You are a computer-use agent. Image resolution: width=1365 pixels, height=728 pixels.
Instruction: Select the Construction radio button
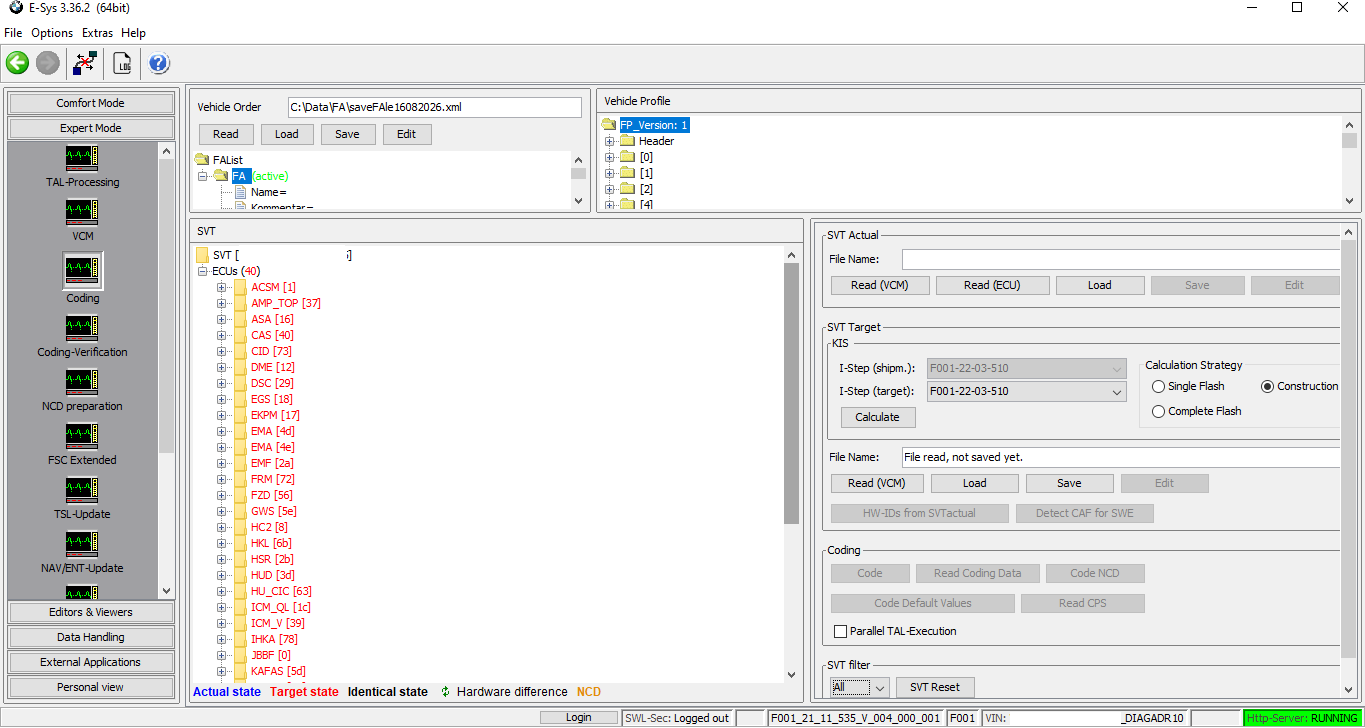click(x=1268, y=386)
